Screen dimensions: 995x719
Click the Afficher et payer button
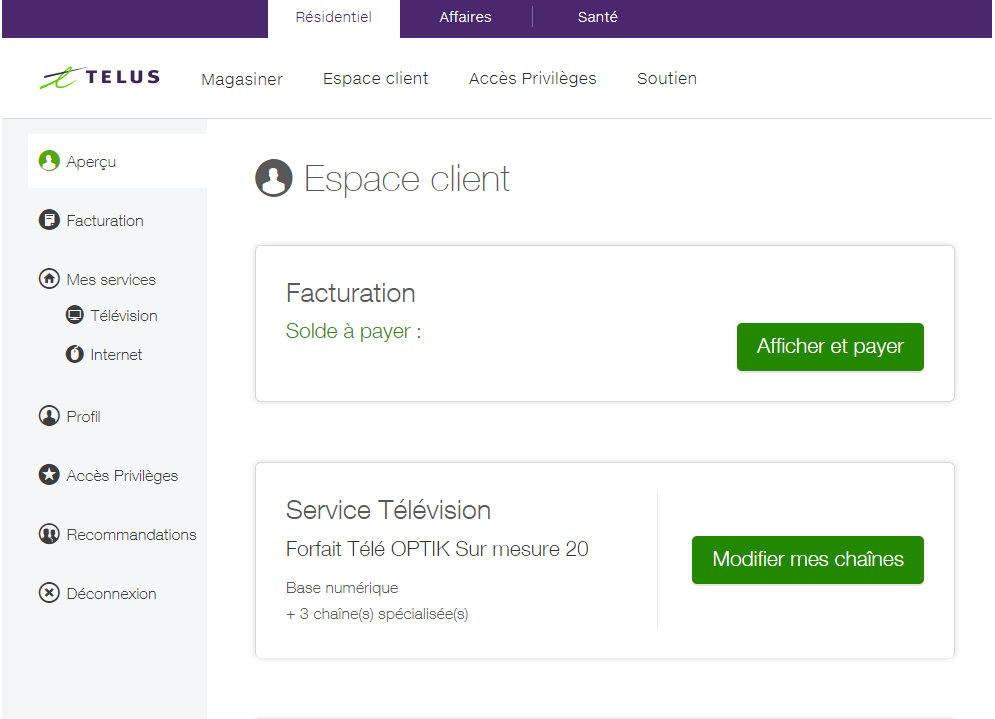click(x=830, y=346)
